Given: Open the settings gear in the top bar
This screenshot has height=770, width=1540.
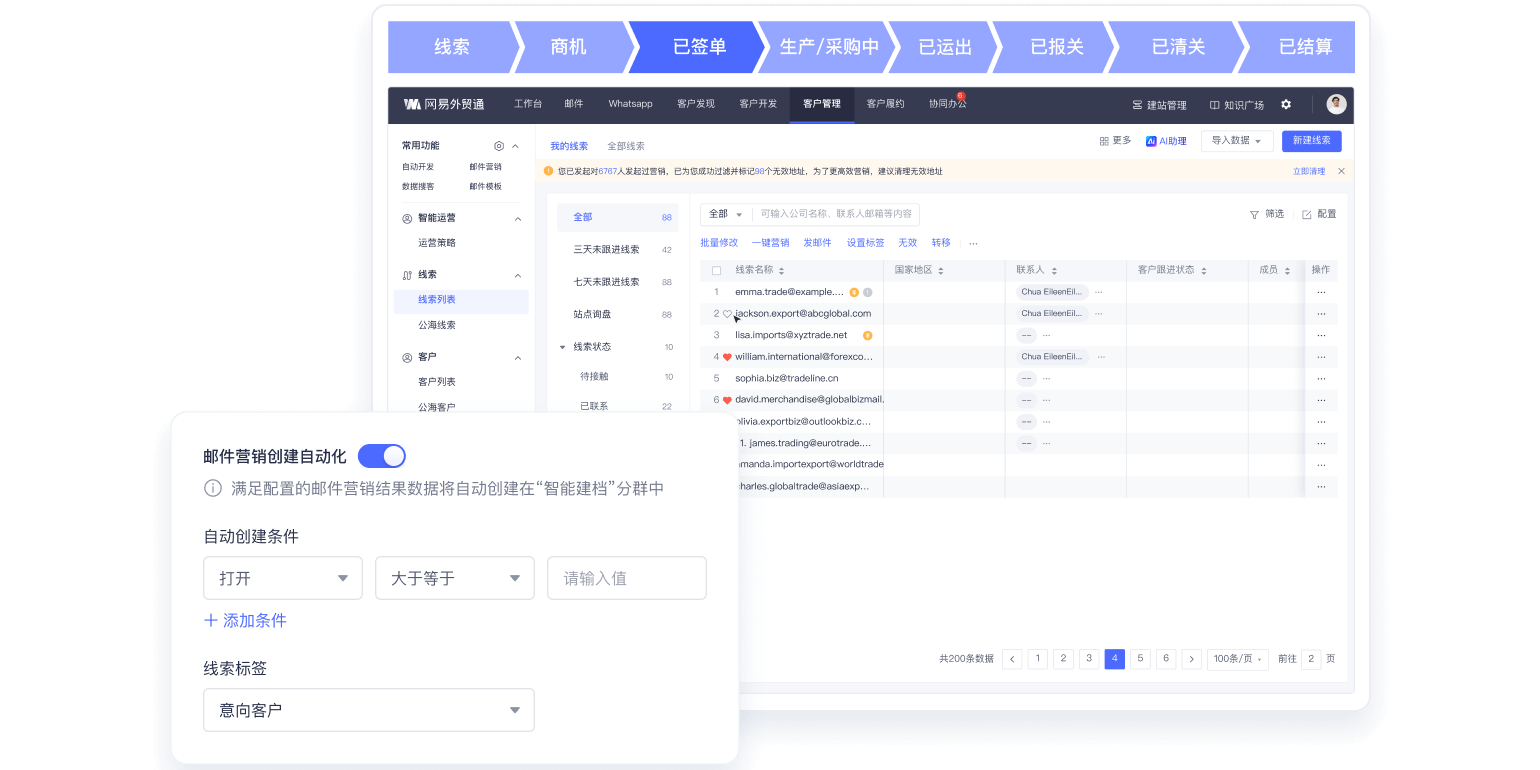Looking at the screenshot, I should (x=1287, y=104).
